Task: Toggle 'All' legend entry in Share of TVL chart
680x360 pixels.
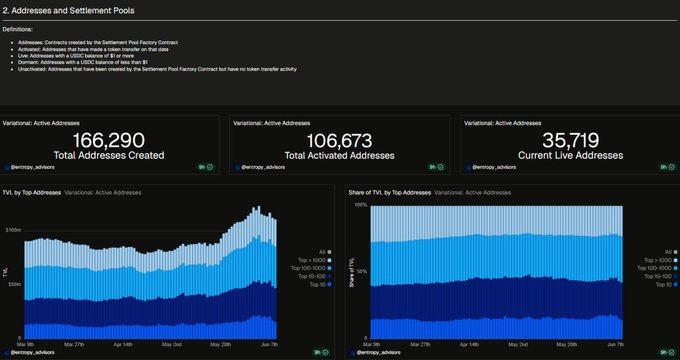Action: [x=671, y=252]
